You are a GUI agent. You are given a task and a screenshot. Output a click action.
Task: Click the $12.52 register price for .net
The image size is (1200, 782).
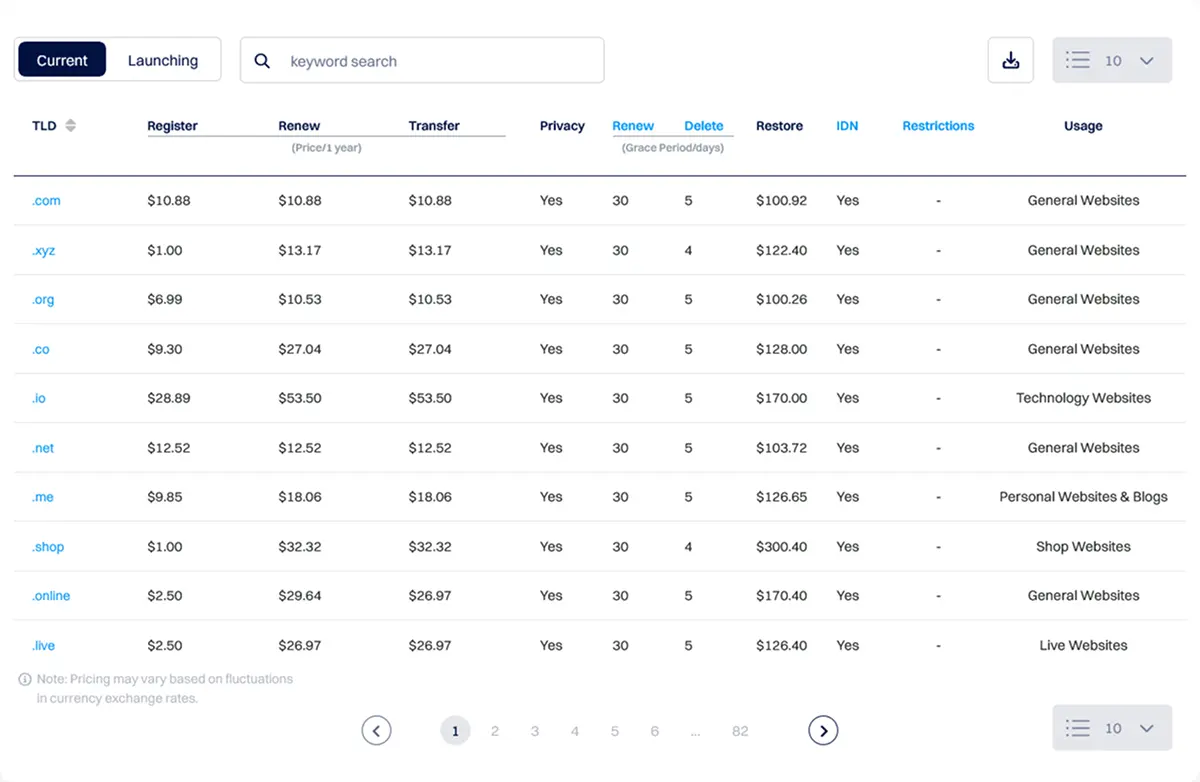(168, 448)
